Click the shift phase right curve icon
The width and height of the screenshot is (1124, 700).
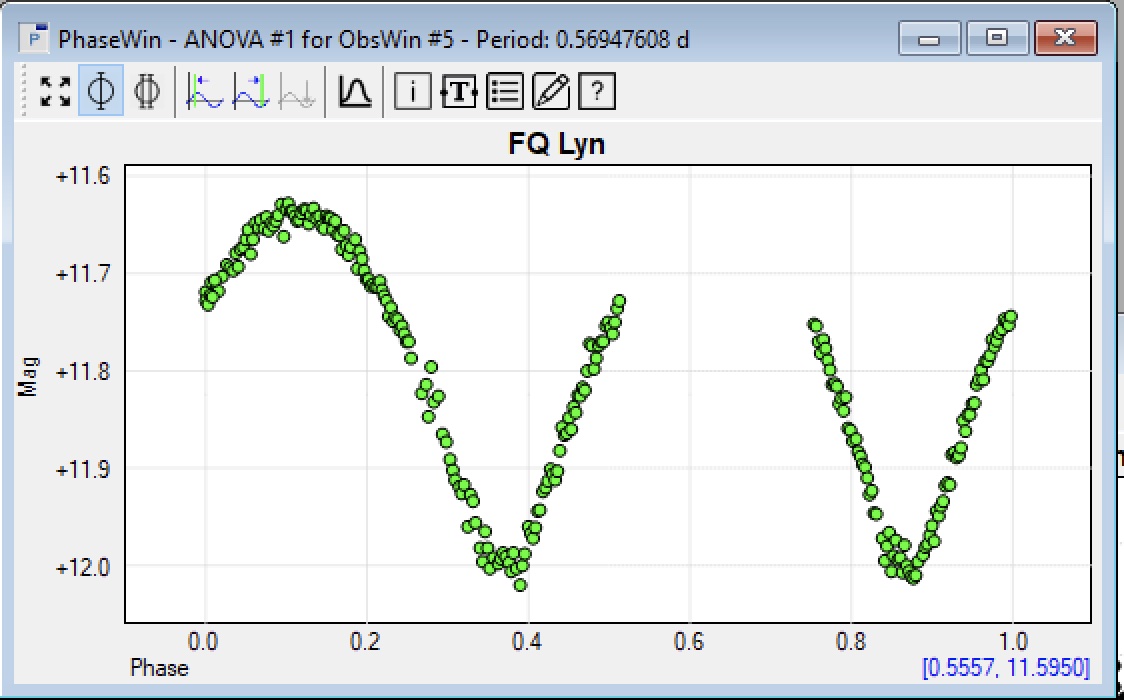[251, 92]
